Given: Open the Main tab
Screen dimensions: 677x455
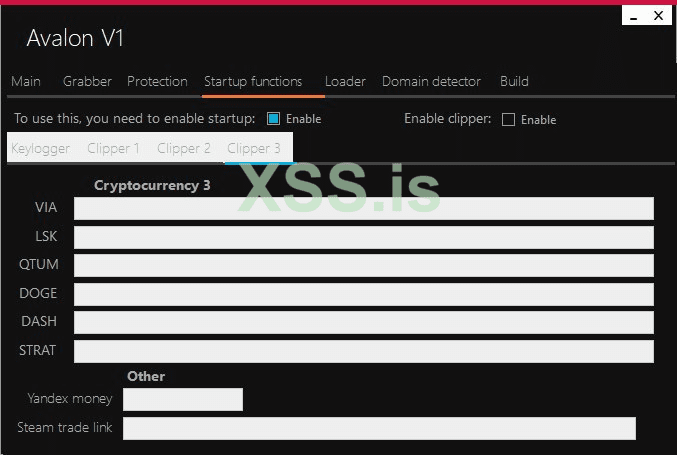Looking at the screenshot, I should tap(26, 81).
